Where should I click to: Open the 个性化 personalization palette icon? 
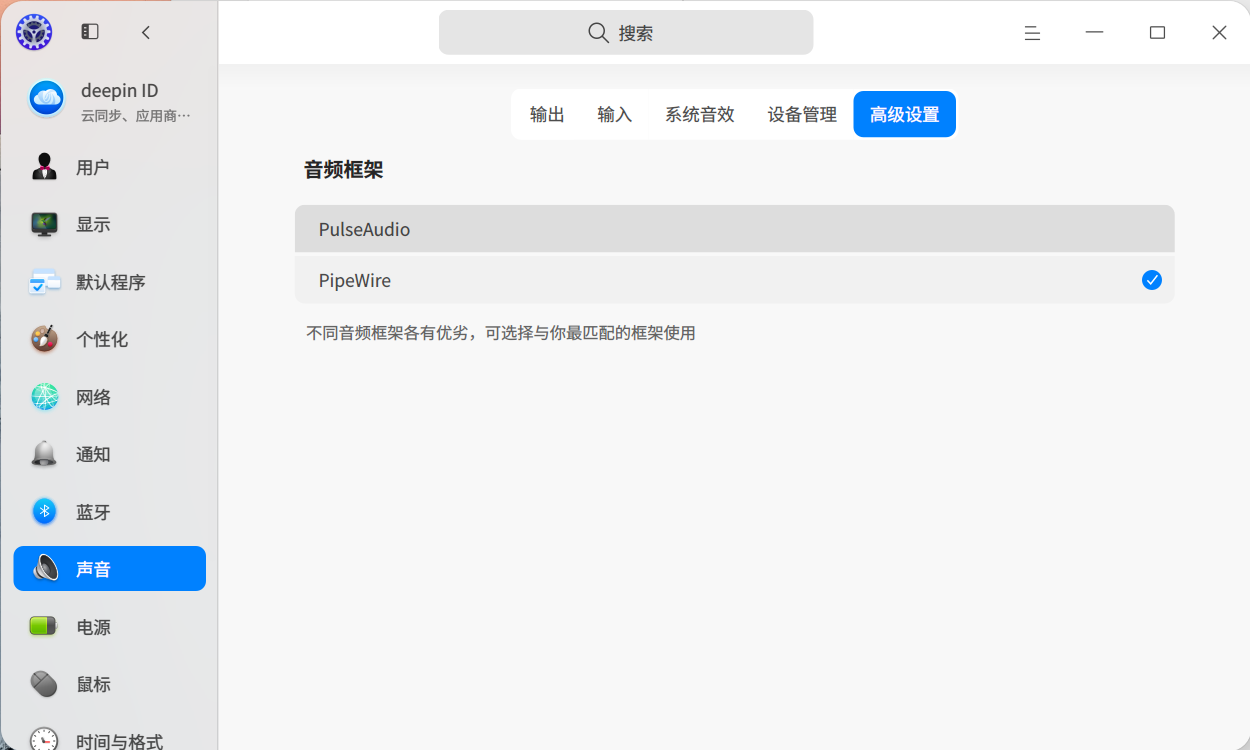[x=44, y=339]
